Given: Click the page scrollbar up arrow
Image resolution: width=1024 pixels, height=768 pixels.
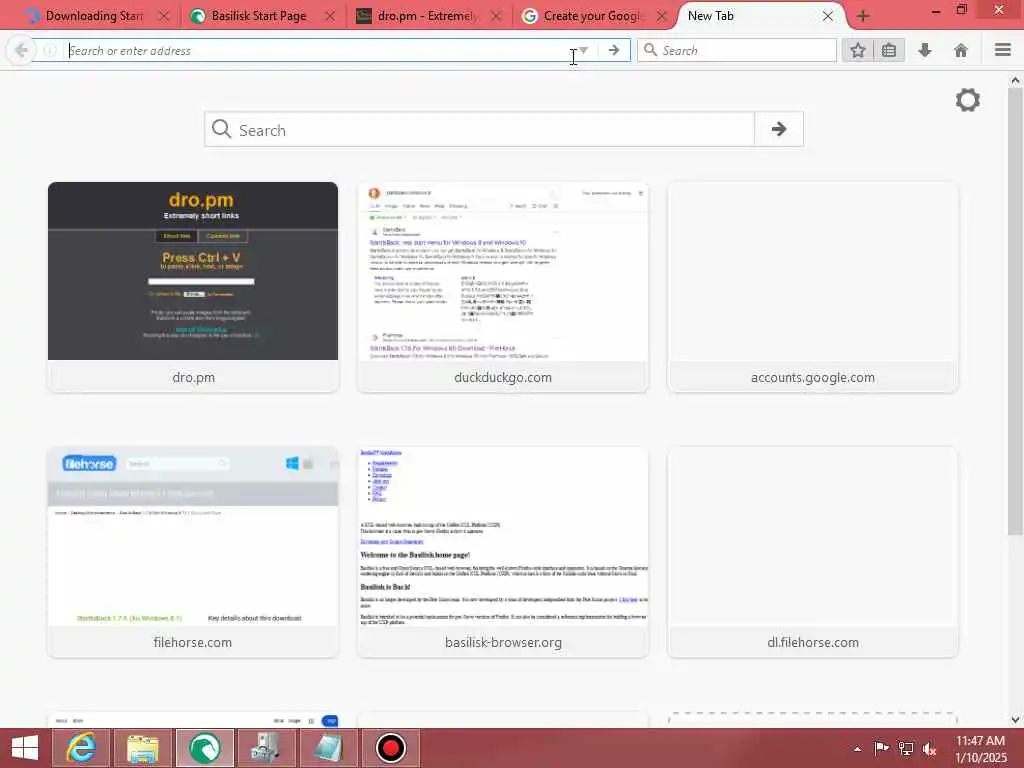Looking at the screenshot, I should (1015, 80).
